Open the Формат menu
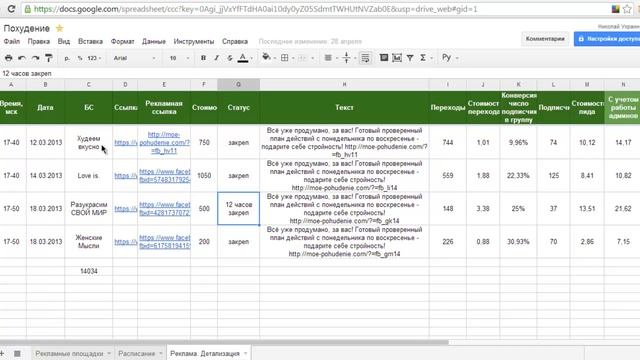 pos(122,42)
